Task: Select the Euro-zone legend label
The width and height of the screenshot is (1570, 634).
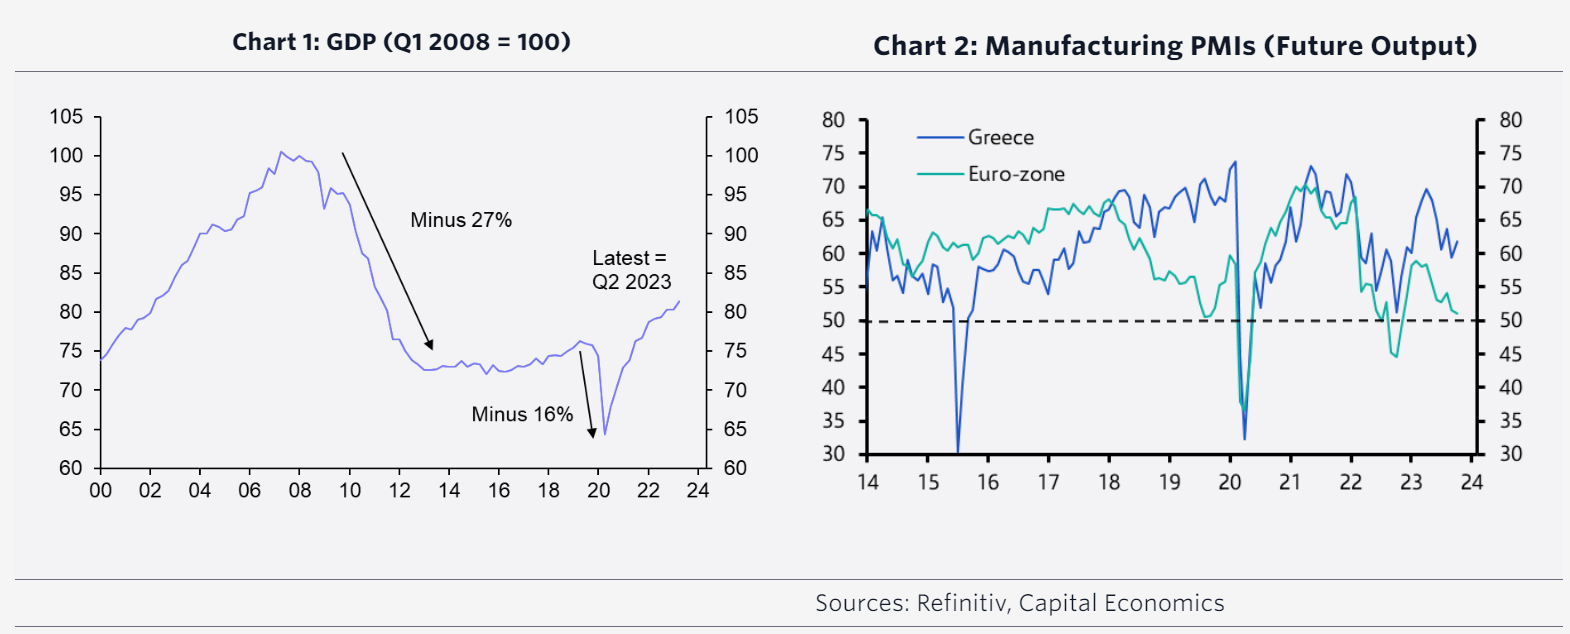Action: 1016,174
